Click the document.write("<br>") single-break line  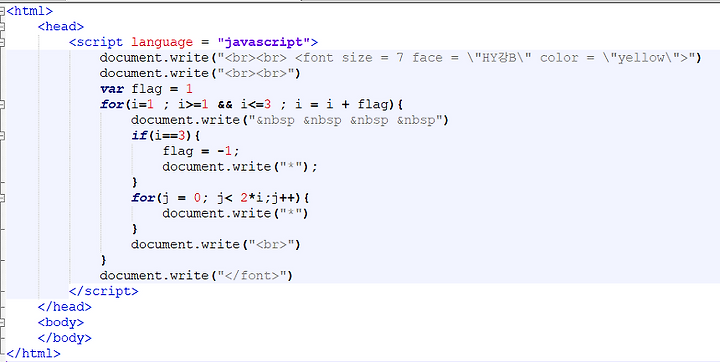pos(215,244)
